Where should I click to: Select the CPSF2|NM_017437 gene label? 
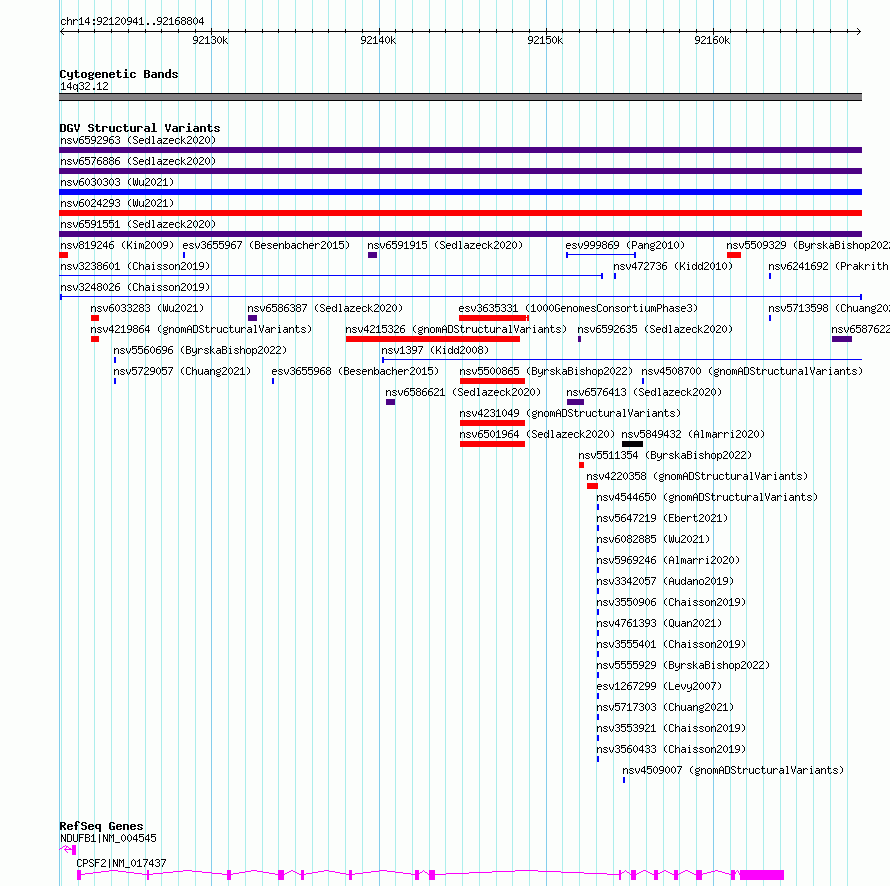tap(121, 863)
